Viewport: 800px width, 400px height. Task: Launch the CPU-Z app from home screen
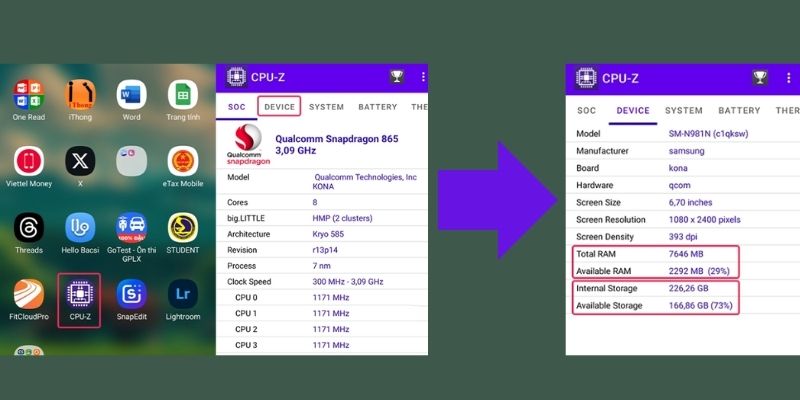tap(80, 294)
